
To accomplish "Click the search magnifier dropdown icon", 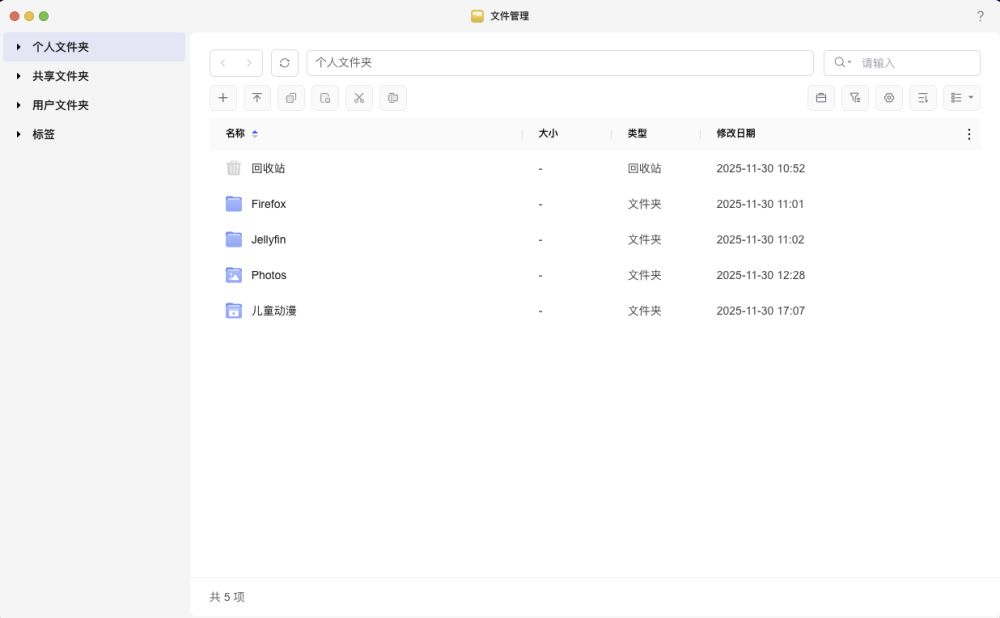I will pyautogui.click(x=842, y=63).
